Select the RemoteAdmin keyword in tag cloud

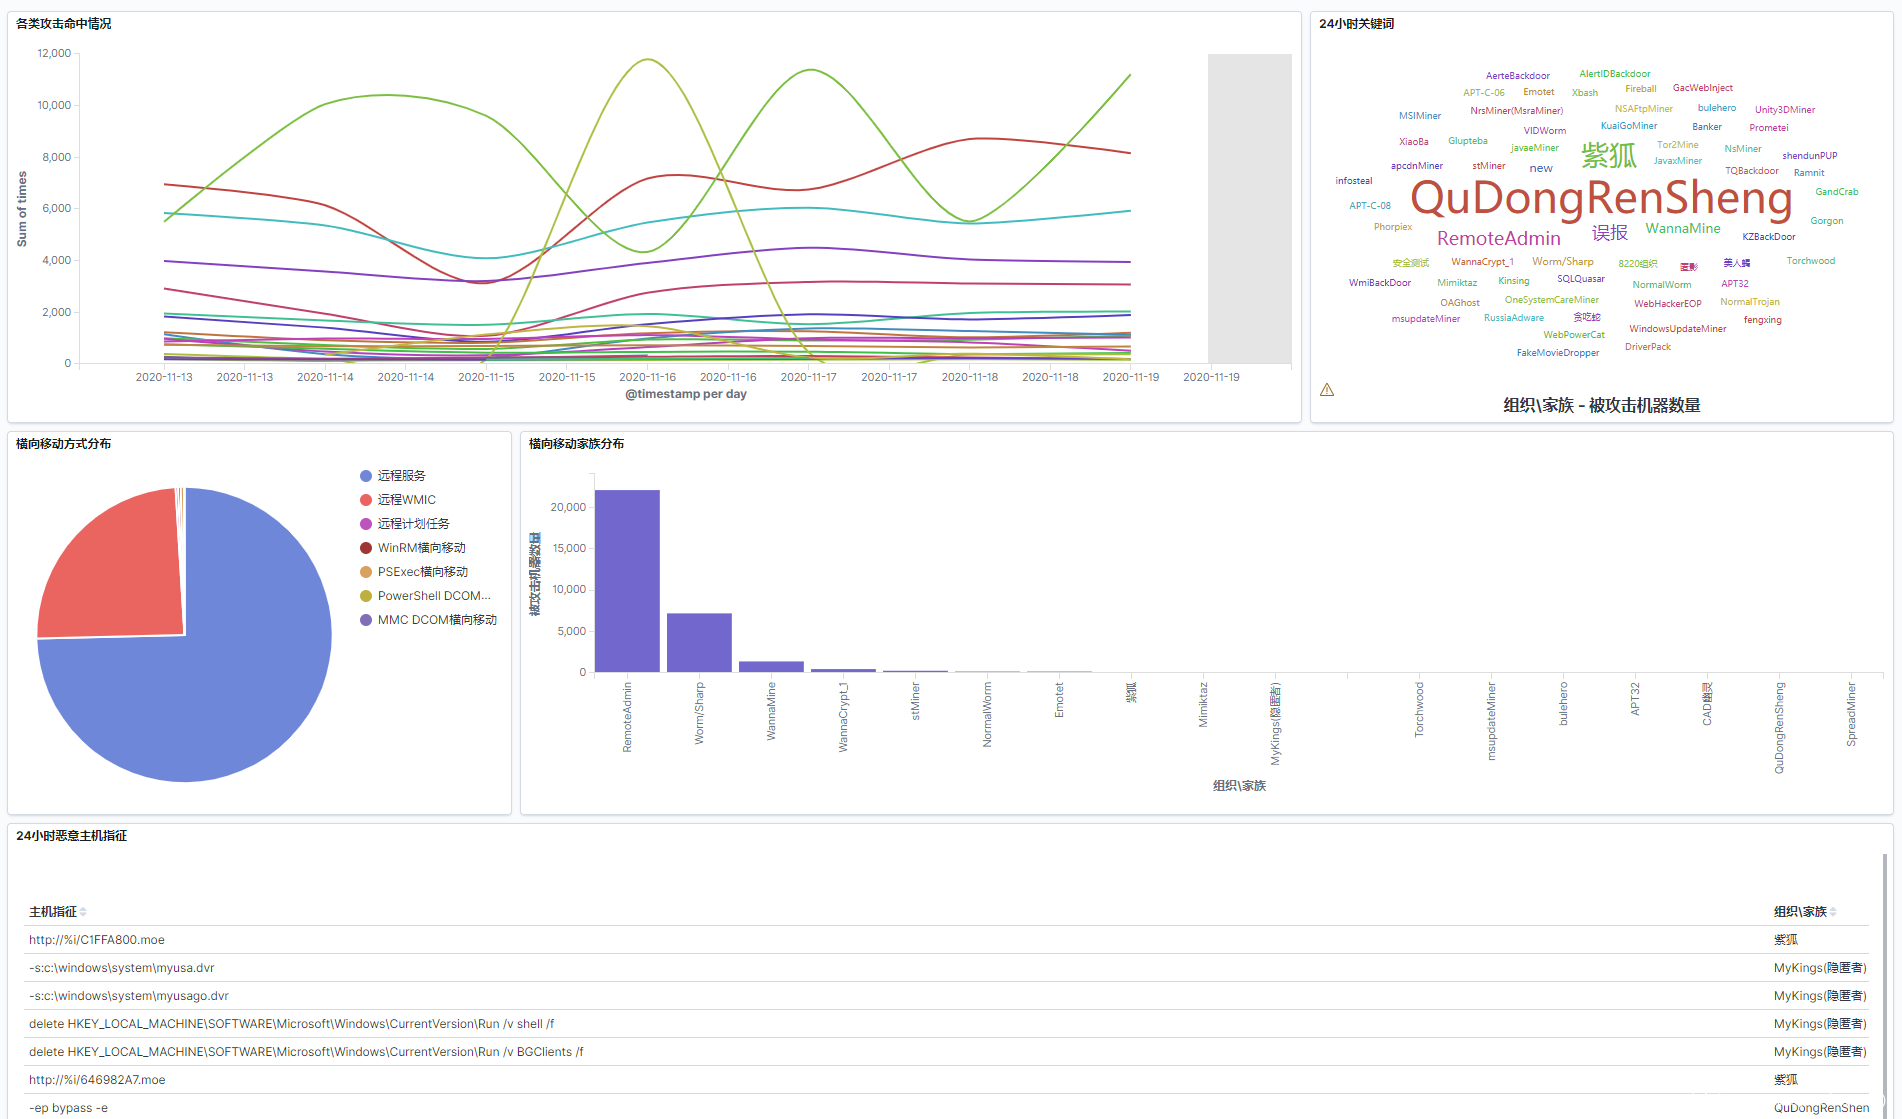[x=1498, y=239]
